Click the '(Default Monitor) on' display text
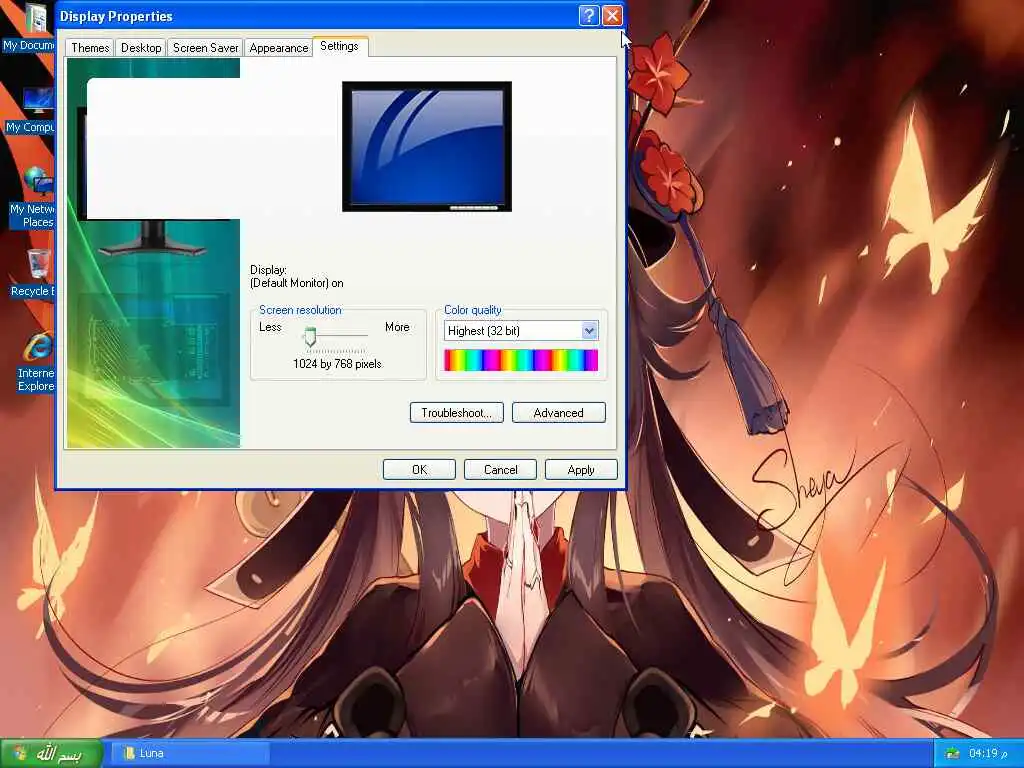 click(296, 283)
